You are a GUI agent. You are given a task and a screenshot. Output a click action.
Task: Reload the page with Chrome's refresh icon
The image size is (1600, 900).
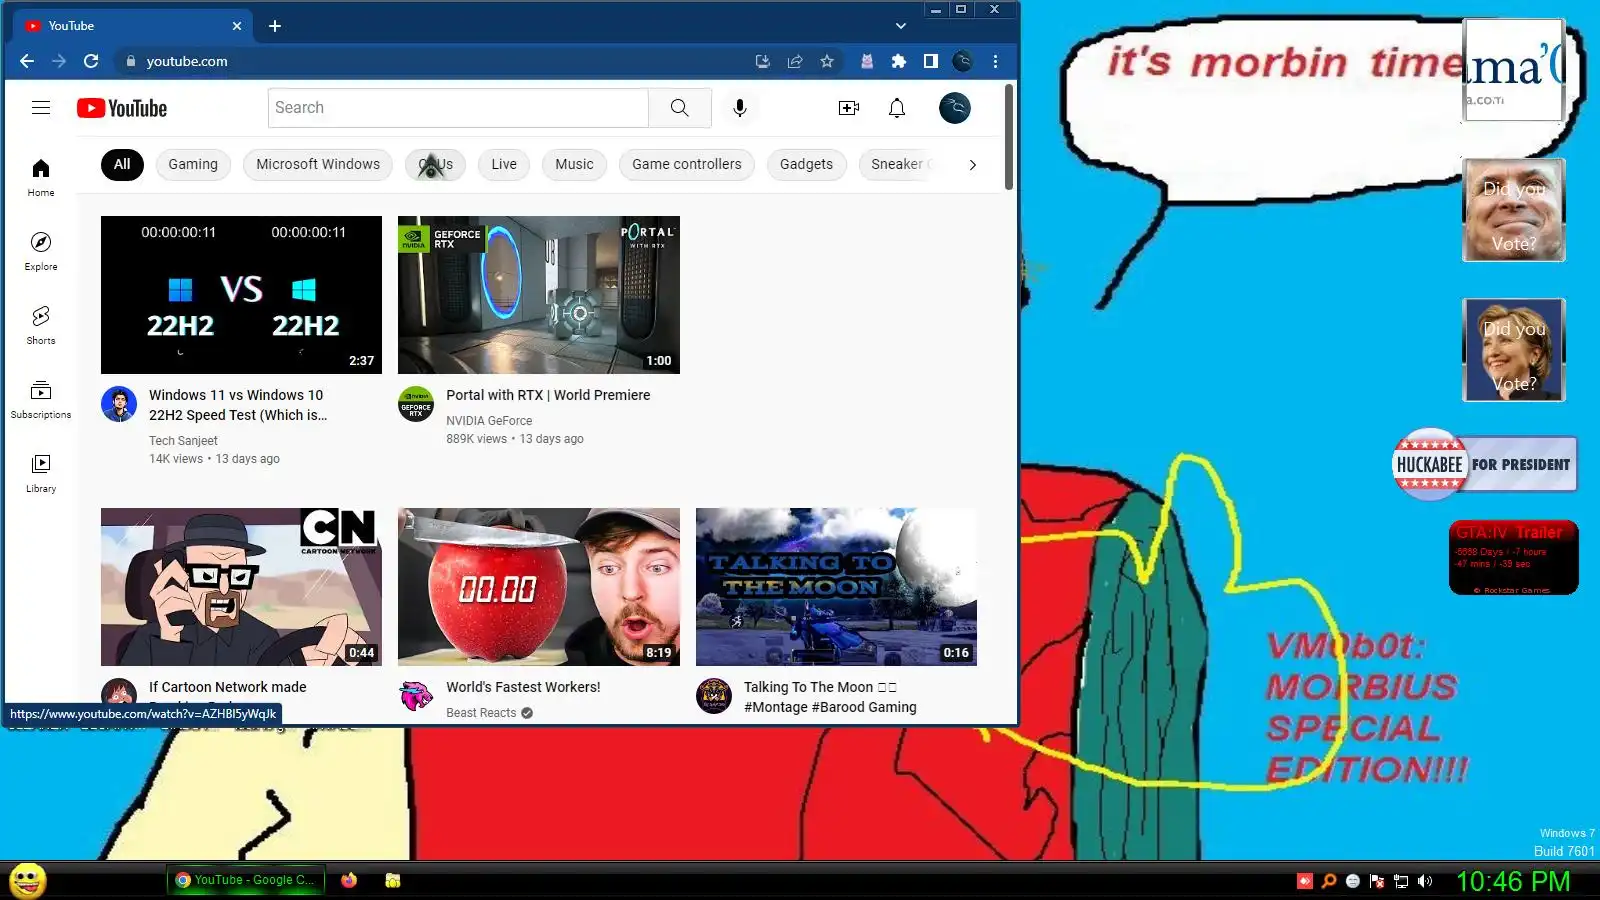(91, 61)
